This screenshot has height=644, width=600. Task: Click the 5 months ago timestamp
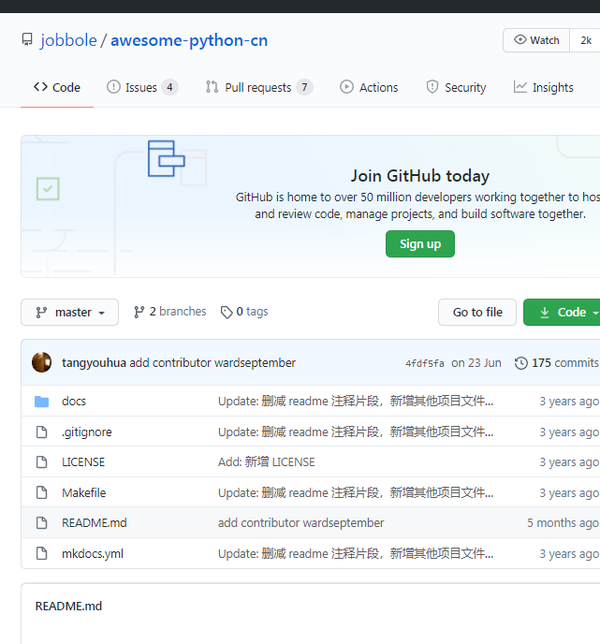tap(563, 523)
